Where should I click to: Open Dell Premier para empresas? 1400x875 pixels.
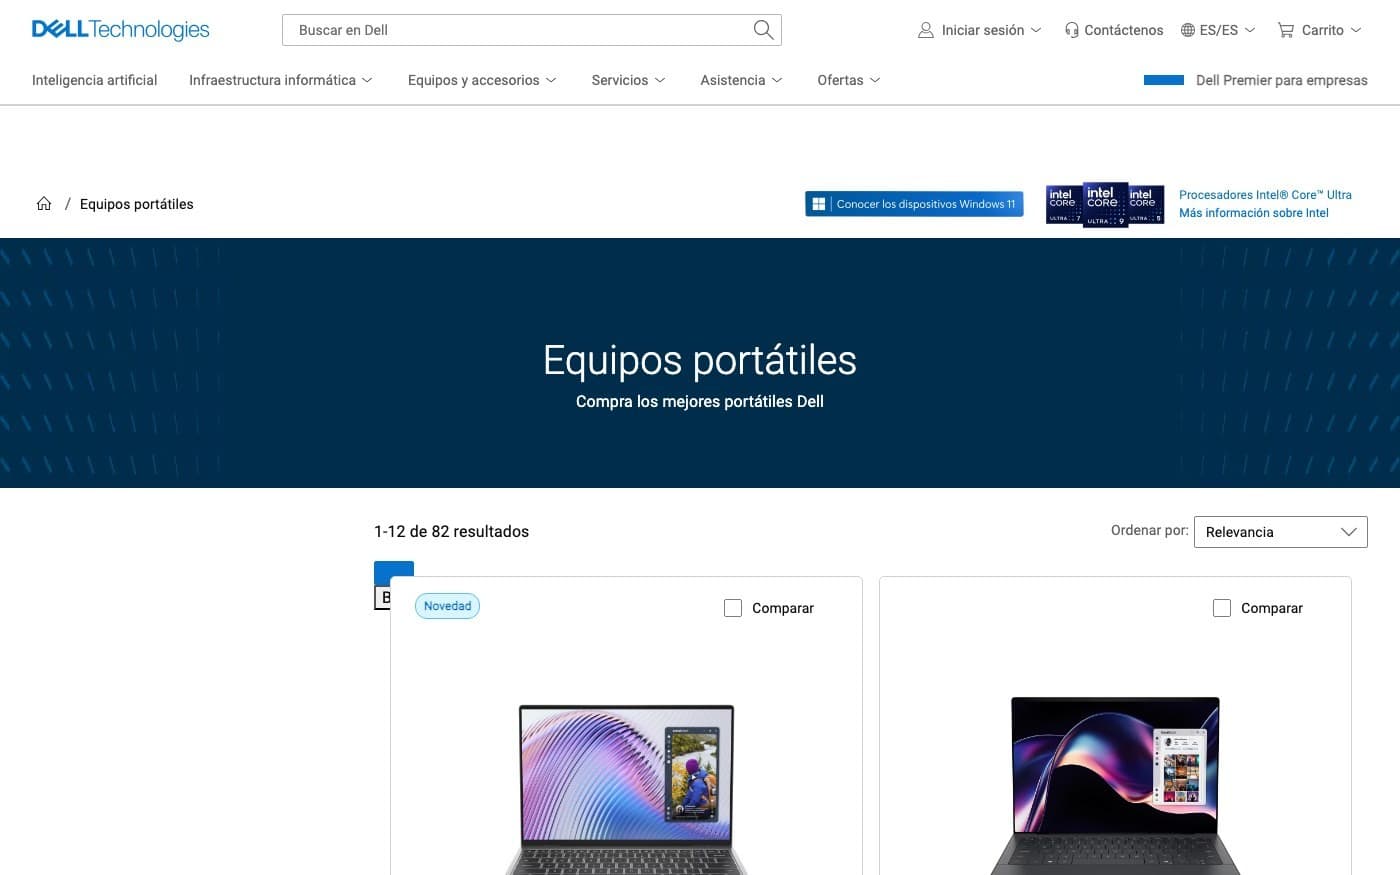pyautogui.click(x=1281, y=80)
